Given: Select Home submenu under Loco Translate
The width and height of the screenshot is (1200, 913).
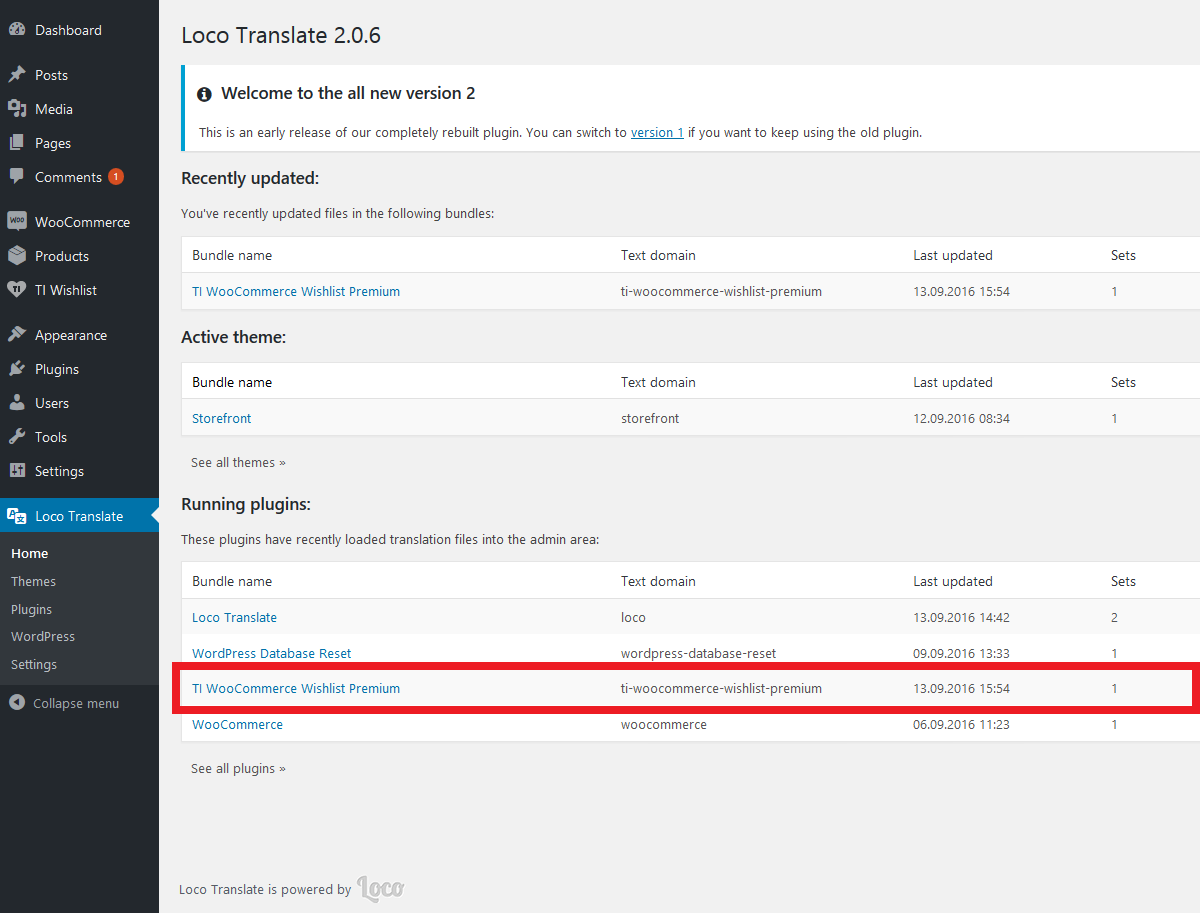Looking at the screenshot, I should pos(30,553).
